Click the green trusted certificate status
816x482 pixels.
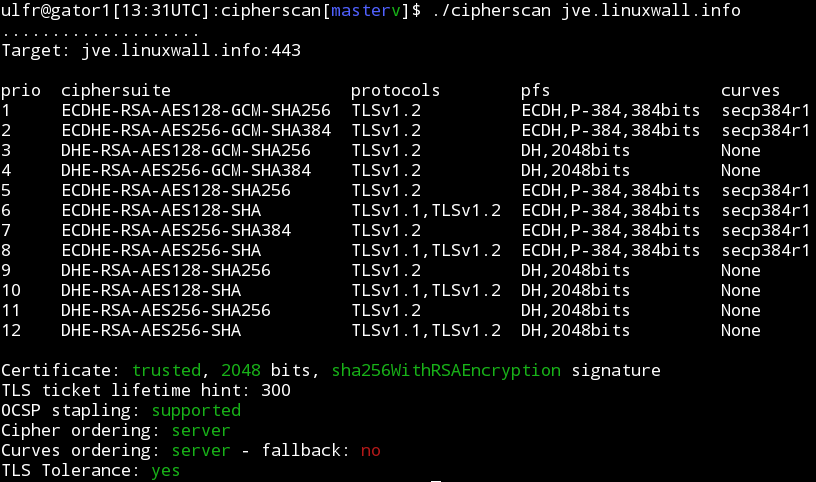click(x=167, y=371)
